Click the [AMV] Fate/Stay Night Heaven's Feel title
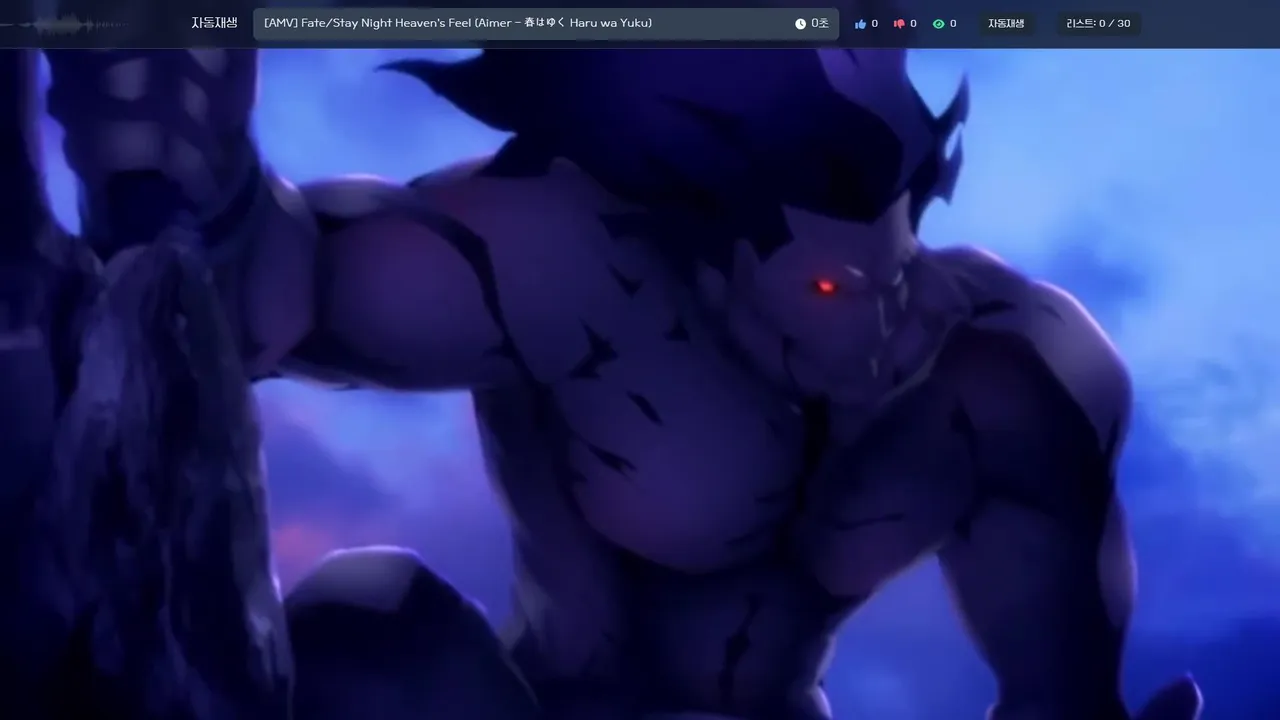Viewport: 1280px width, 720px height. [458, 23]
